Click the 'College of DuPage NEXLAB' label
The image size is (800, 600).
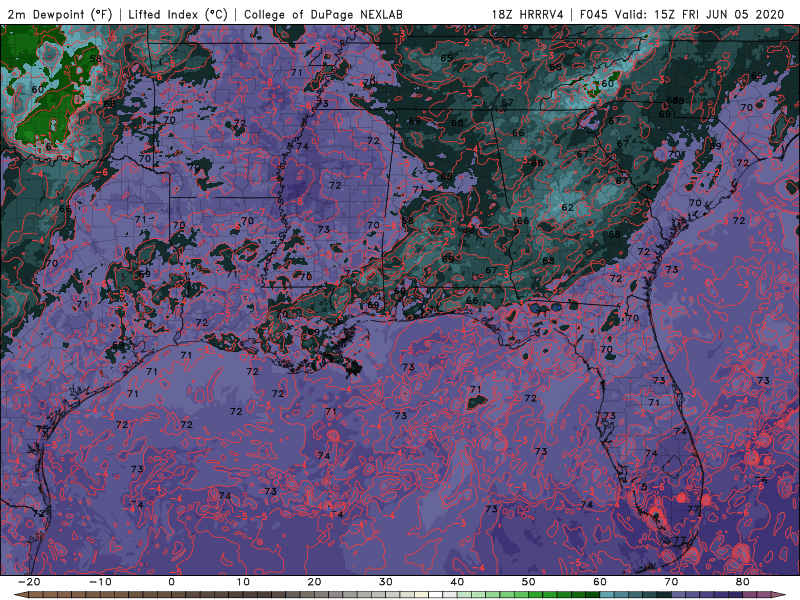pyautogui.click(x=323, y=15)
